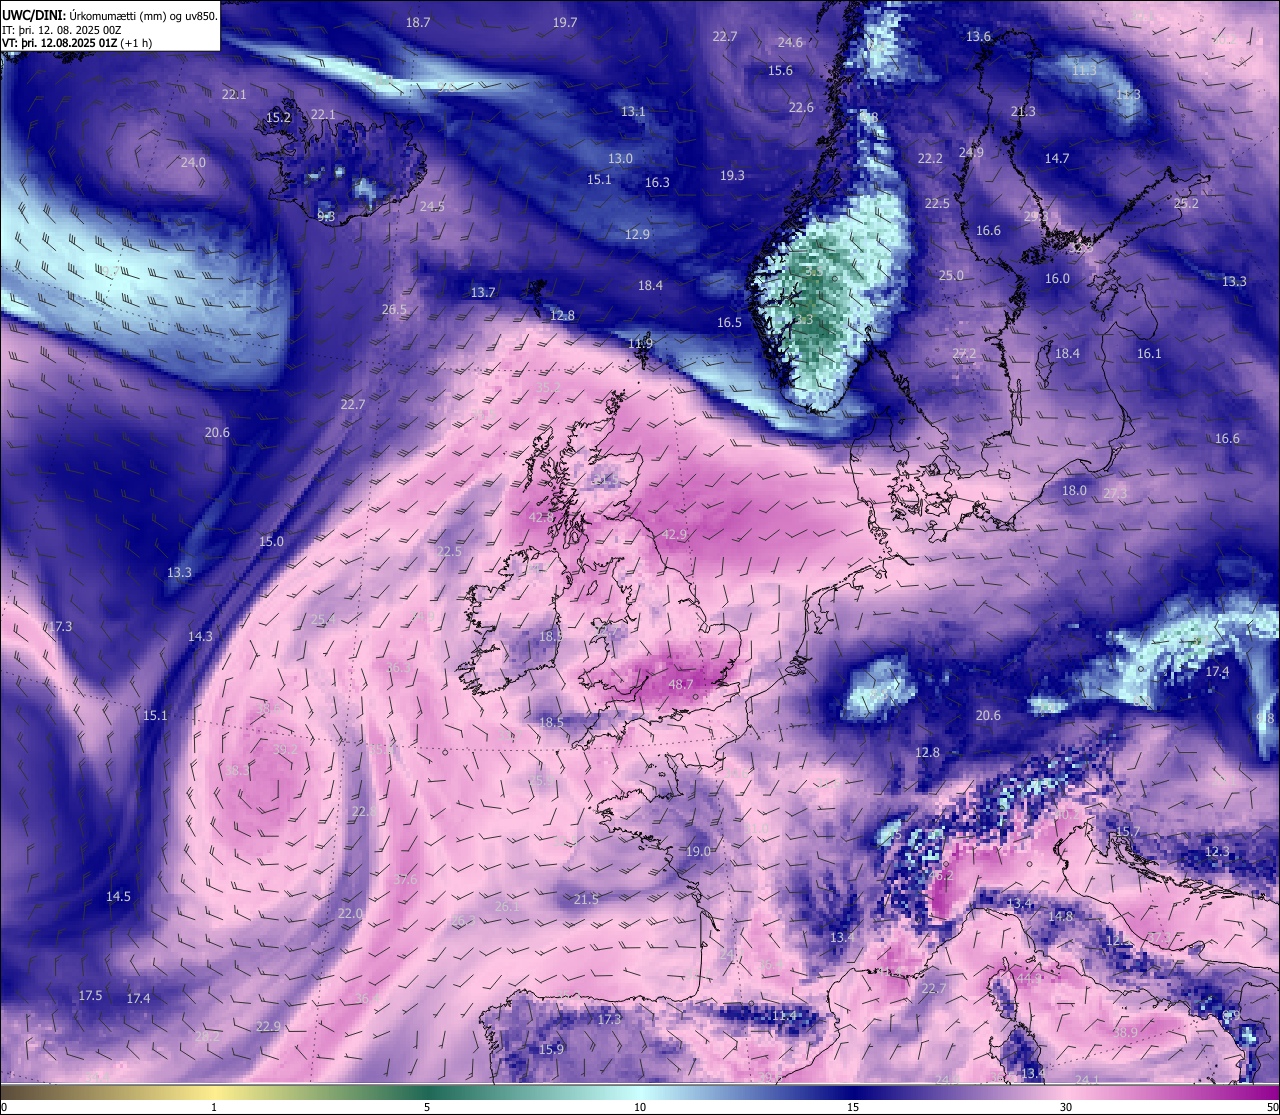Click the 12.9 value label
Image resolution: width=1280 pixels, height=1115 pixels.
pos(637,234)
